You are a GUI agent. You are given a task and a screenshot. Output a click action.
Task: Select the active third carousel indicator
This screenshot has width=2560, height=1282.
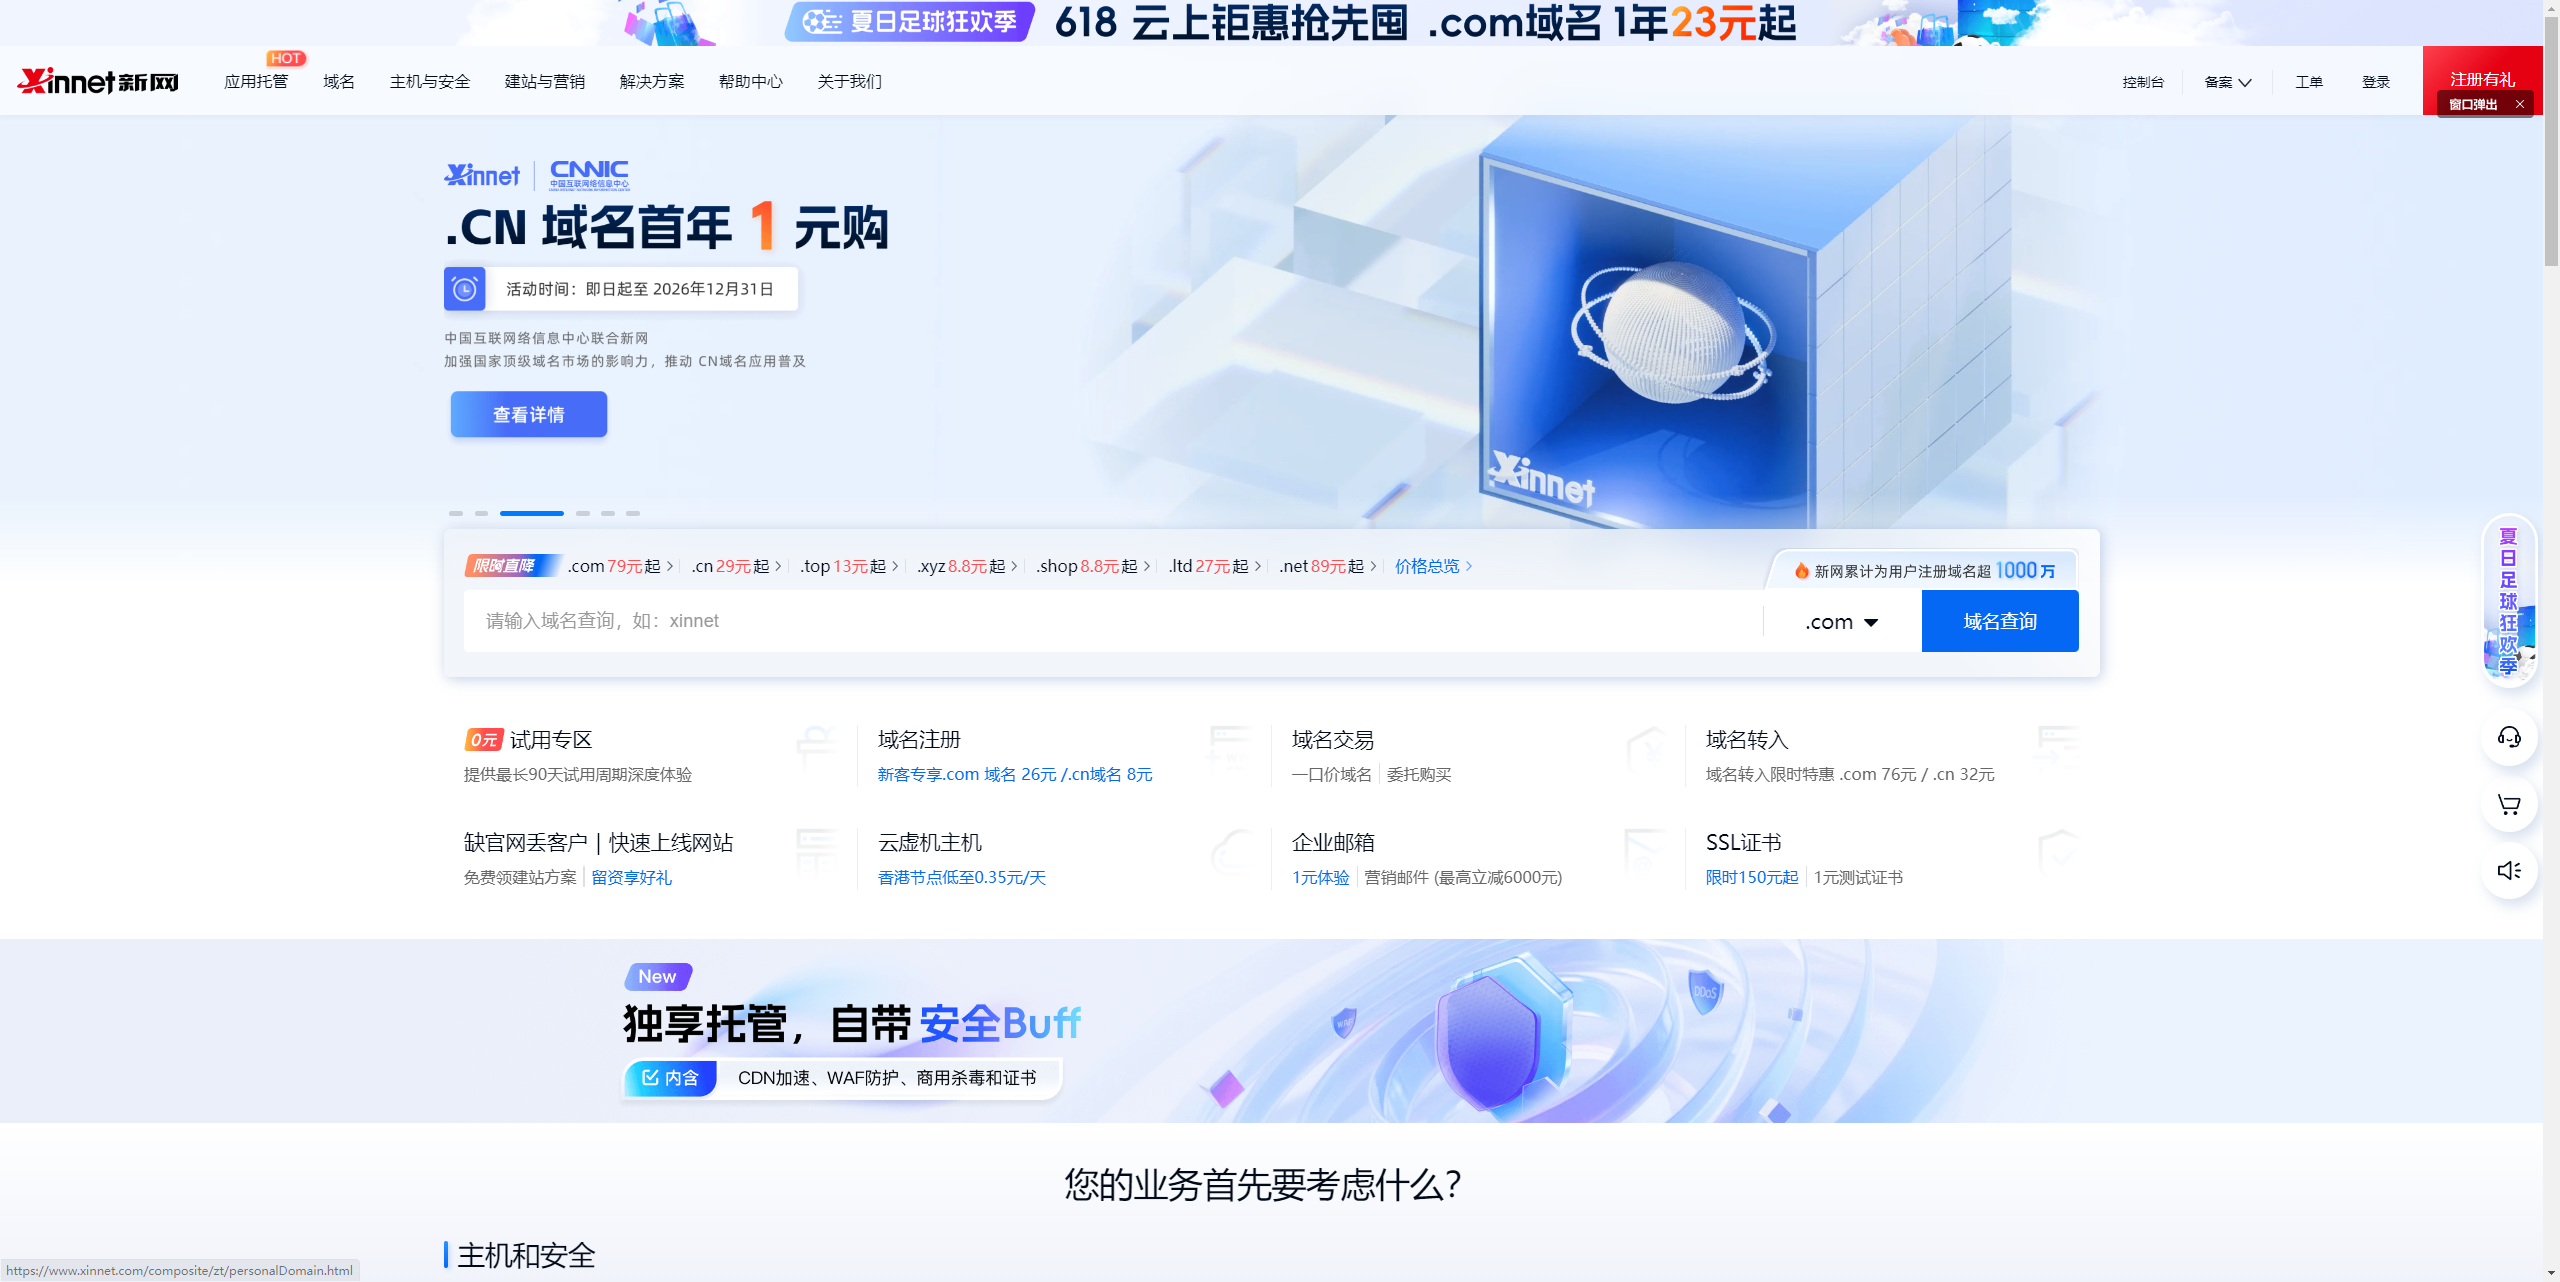pyautogui.click(x=532, y=513)
